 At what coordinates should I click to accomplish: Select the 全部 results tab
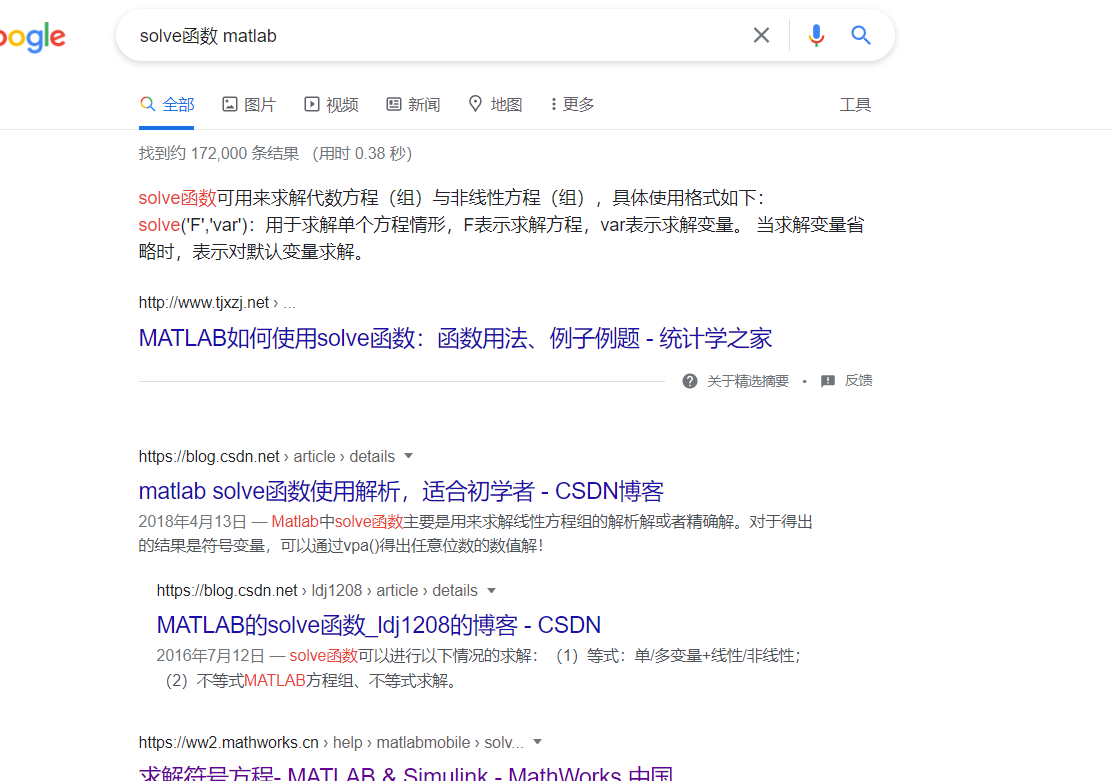(x=167, y=104)
